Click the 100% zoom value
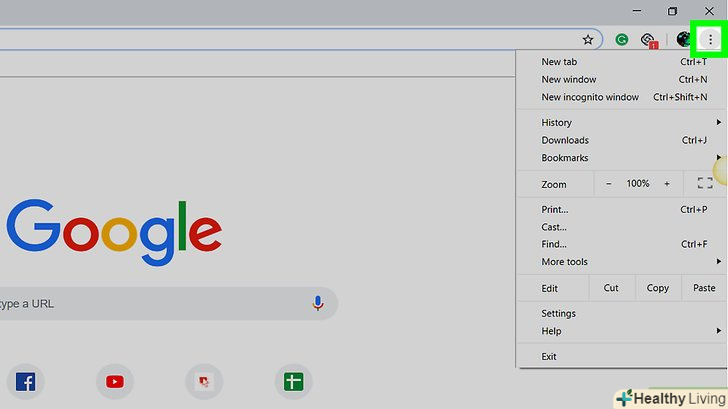The height and width of the screenshot is (409, 728). coord(637,184)
